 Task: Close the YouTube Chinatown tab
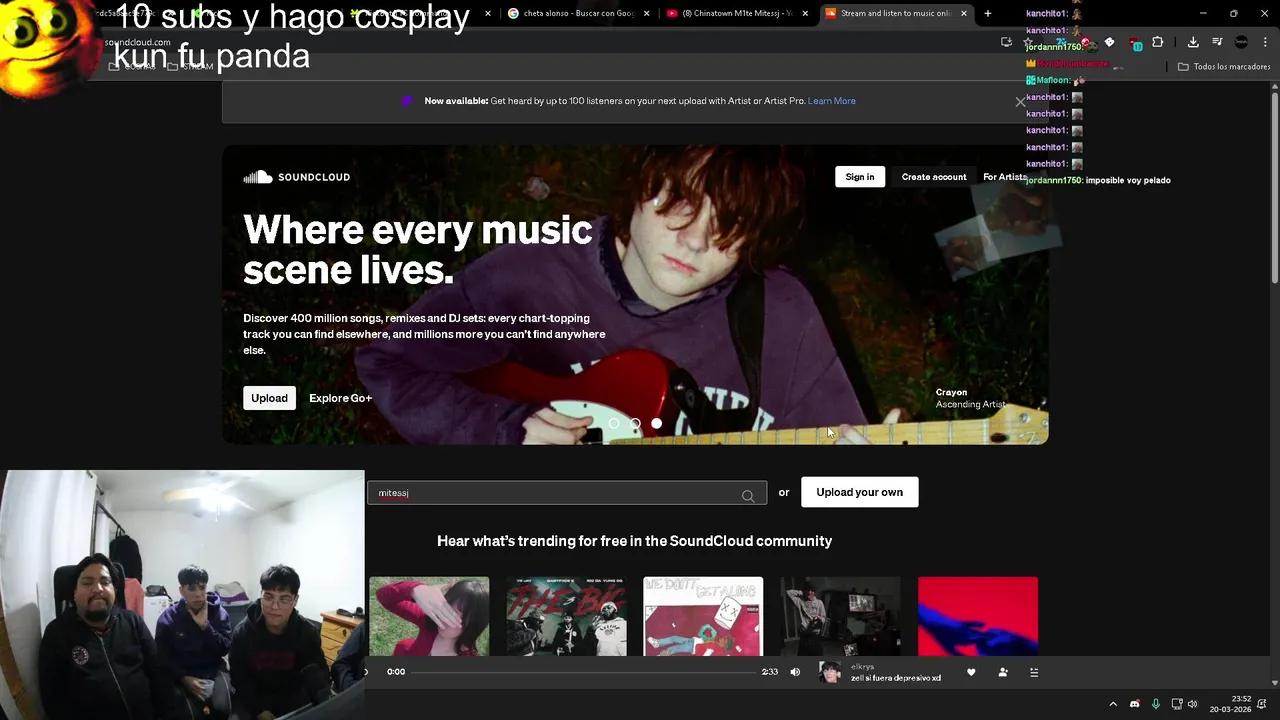click(x=805, y=13)
